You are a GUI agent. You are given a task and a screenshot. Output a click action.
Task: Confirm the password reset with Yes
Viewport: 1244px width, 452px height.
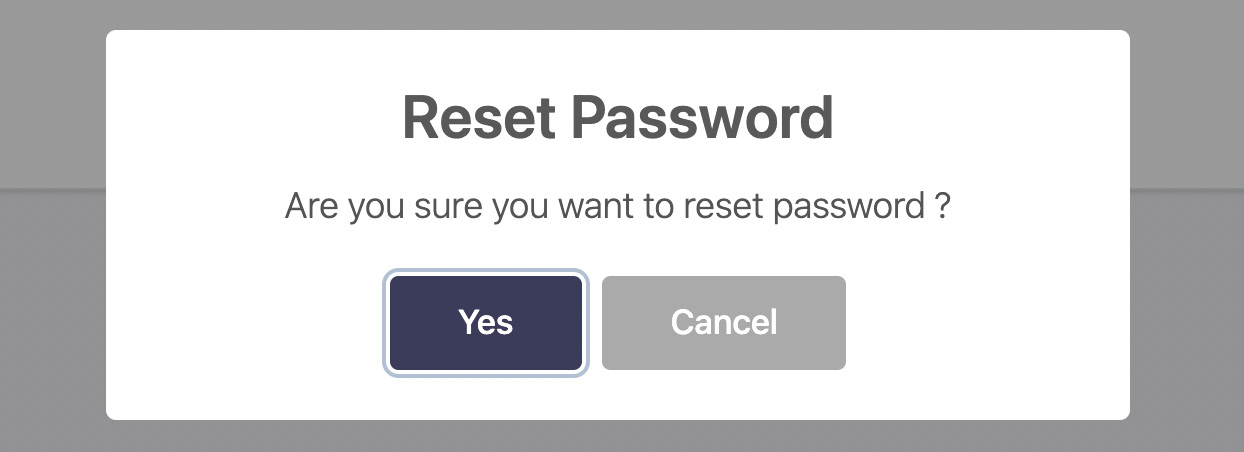tap(486, 323)
